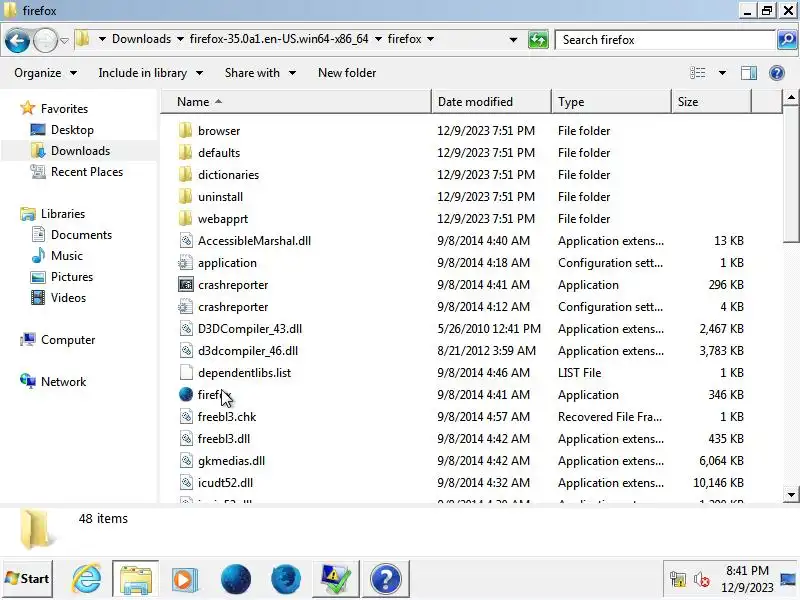Click the Favorites star icon

(27, 108)
